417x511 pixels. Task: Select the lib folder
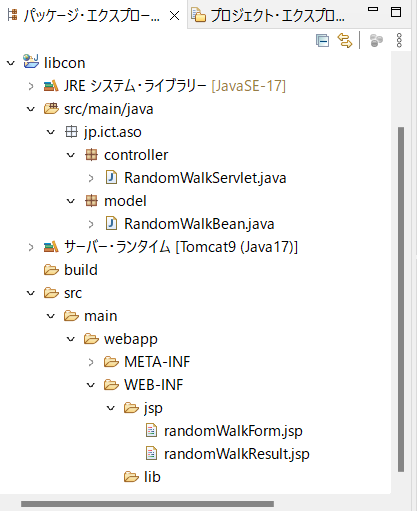tap(142, 477)
